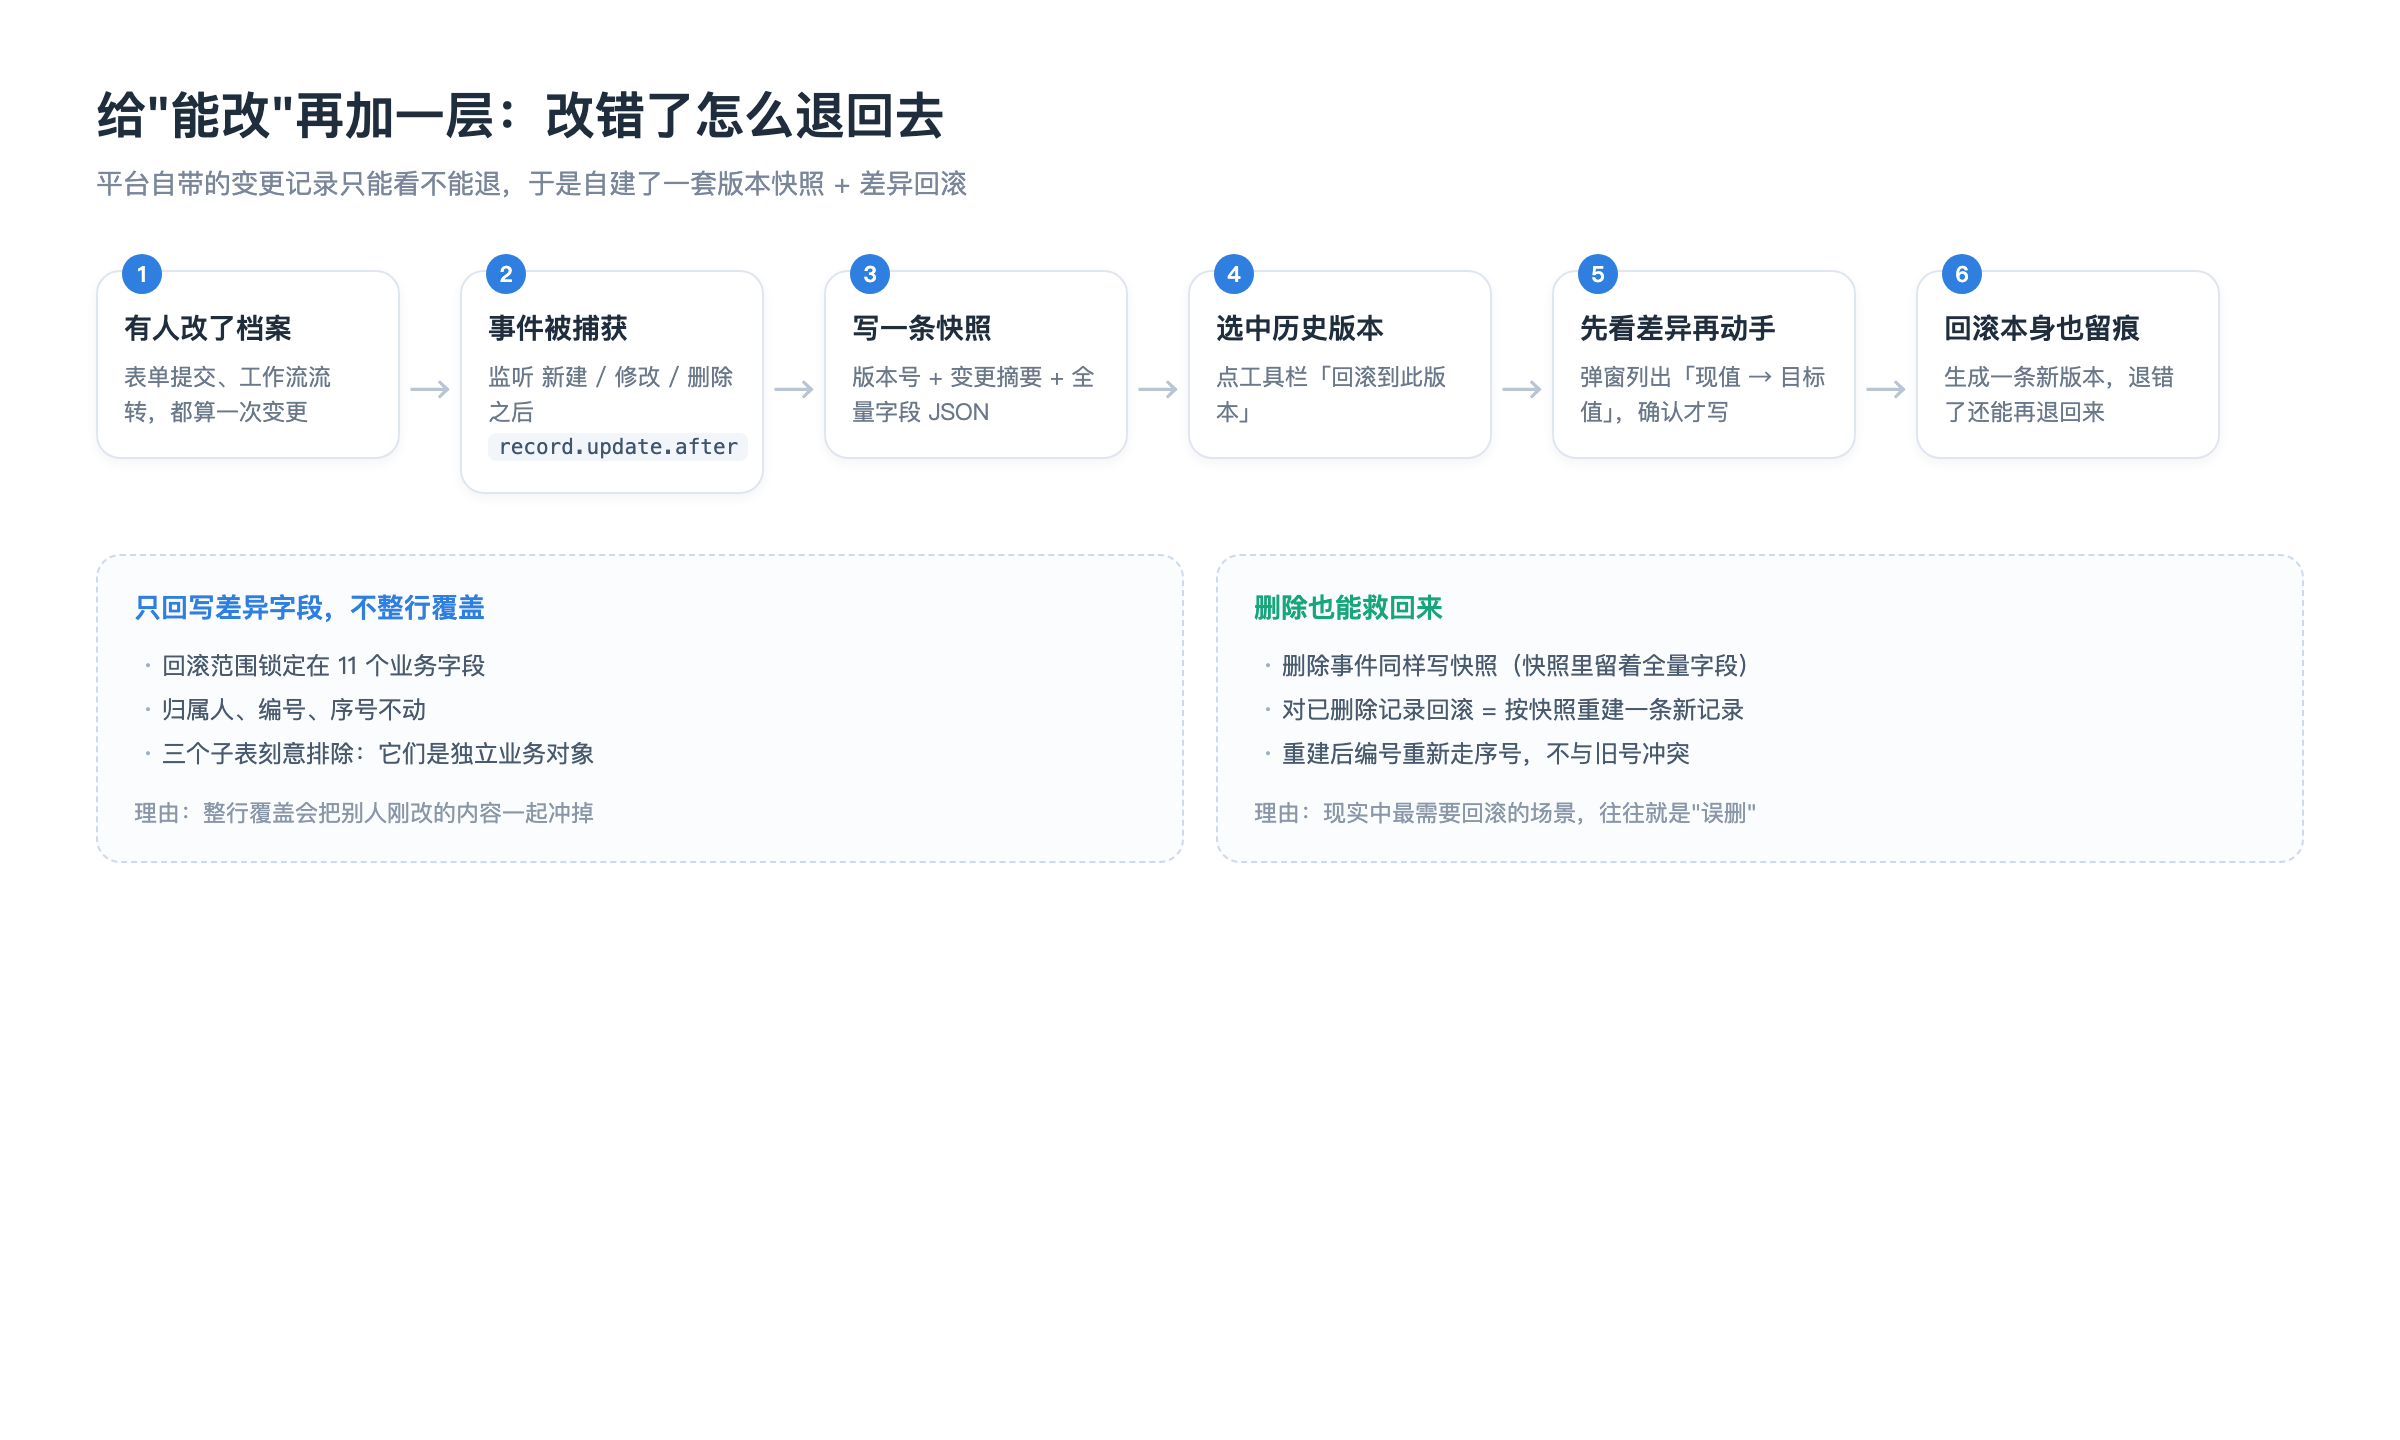Select bullet 回滚范围锁定在 11 个业务字段

323,666
